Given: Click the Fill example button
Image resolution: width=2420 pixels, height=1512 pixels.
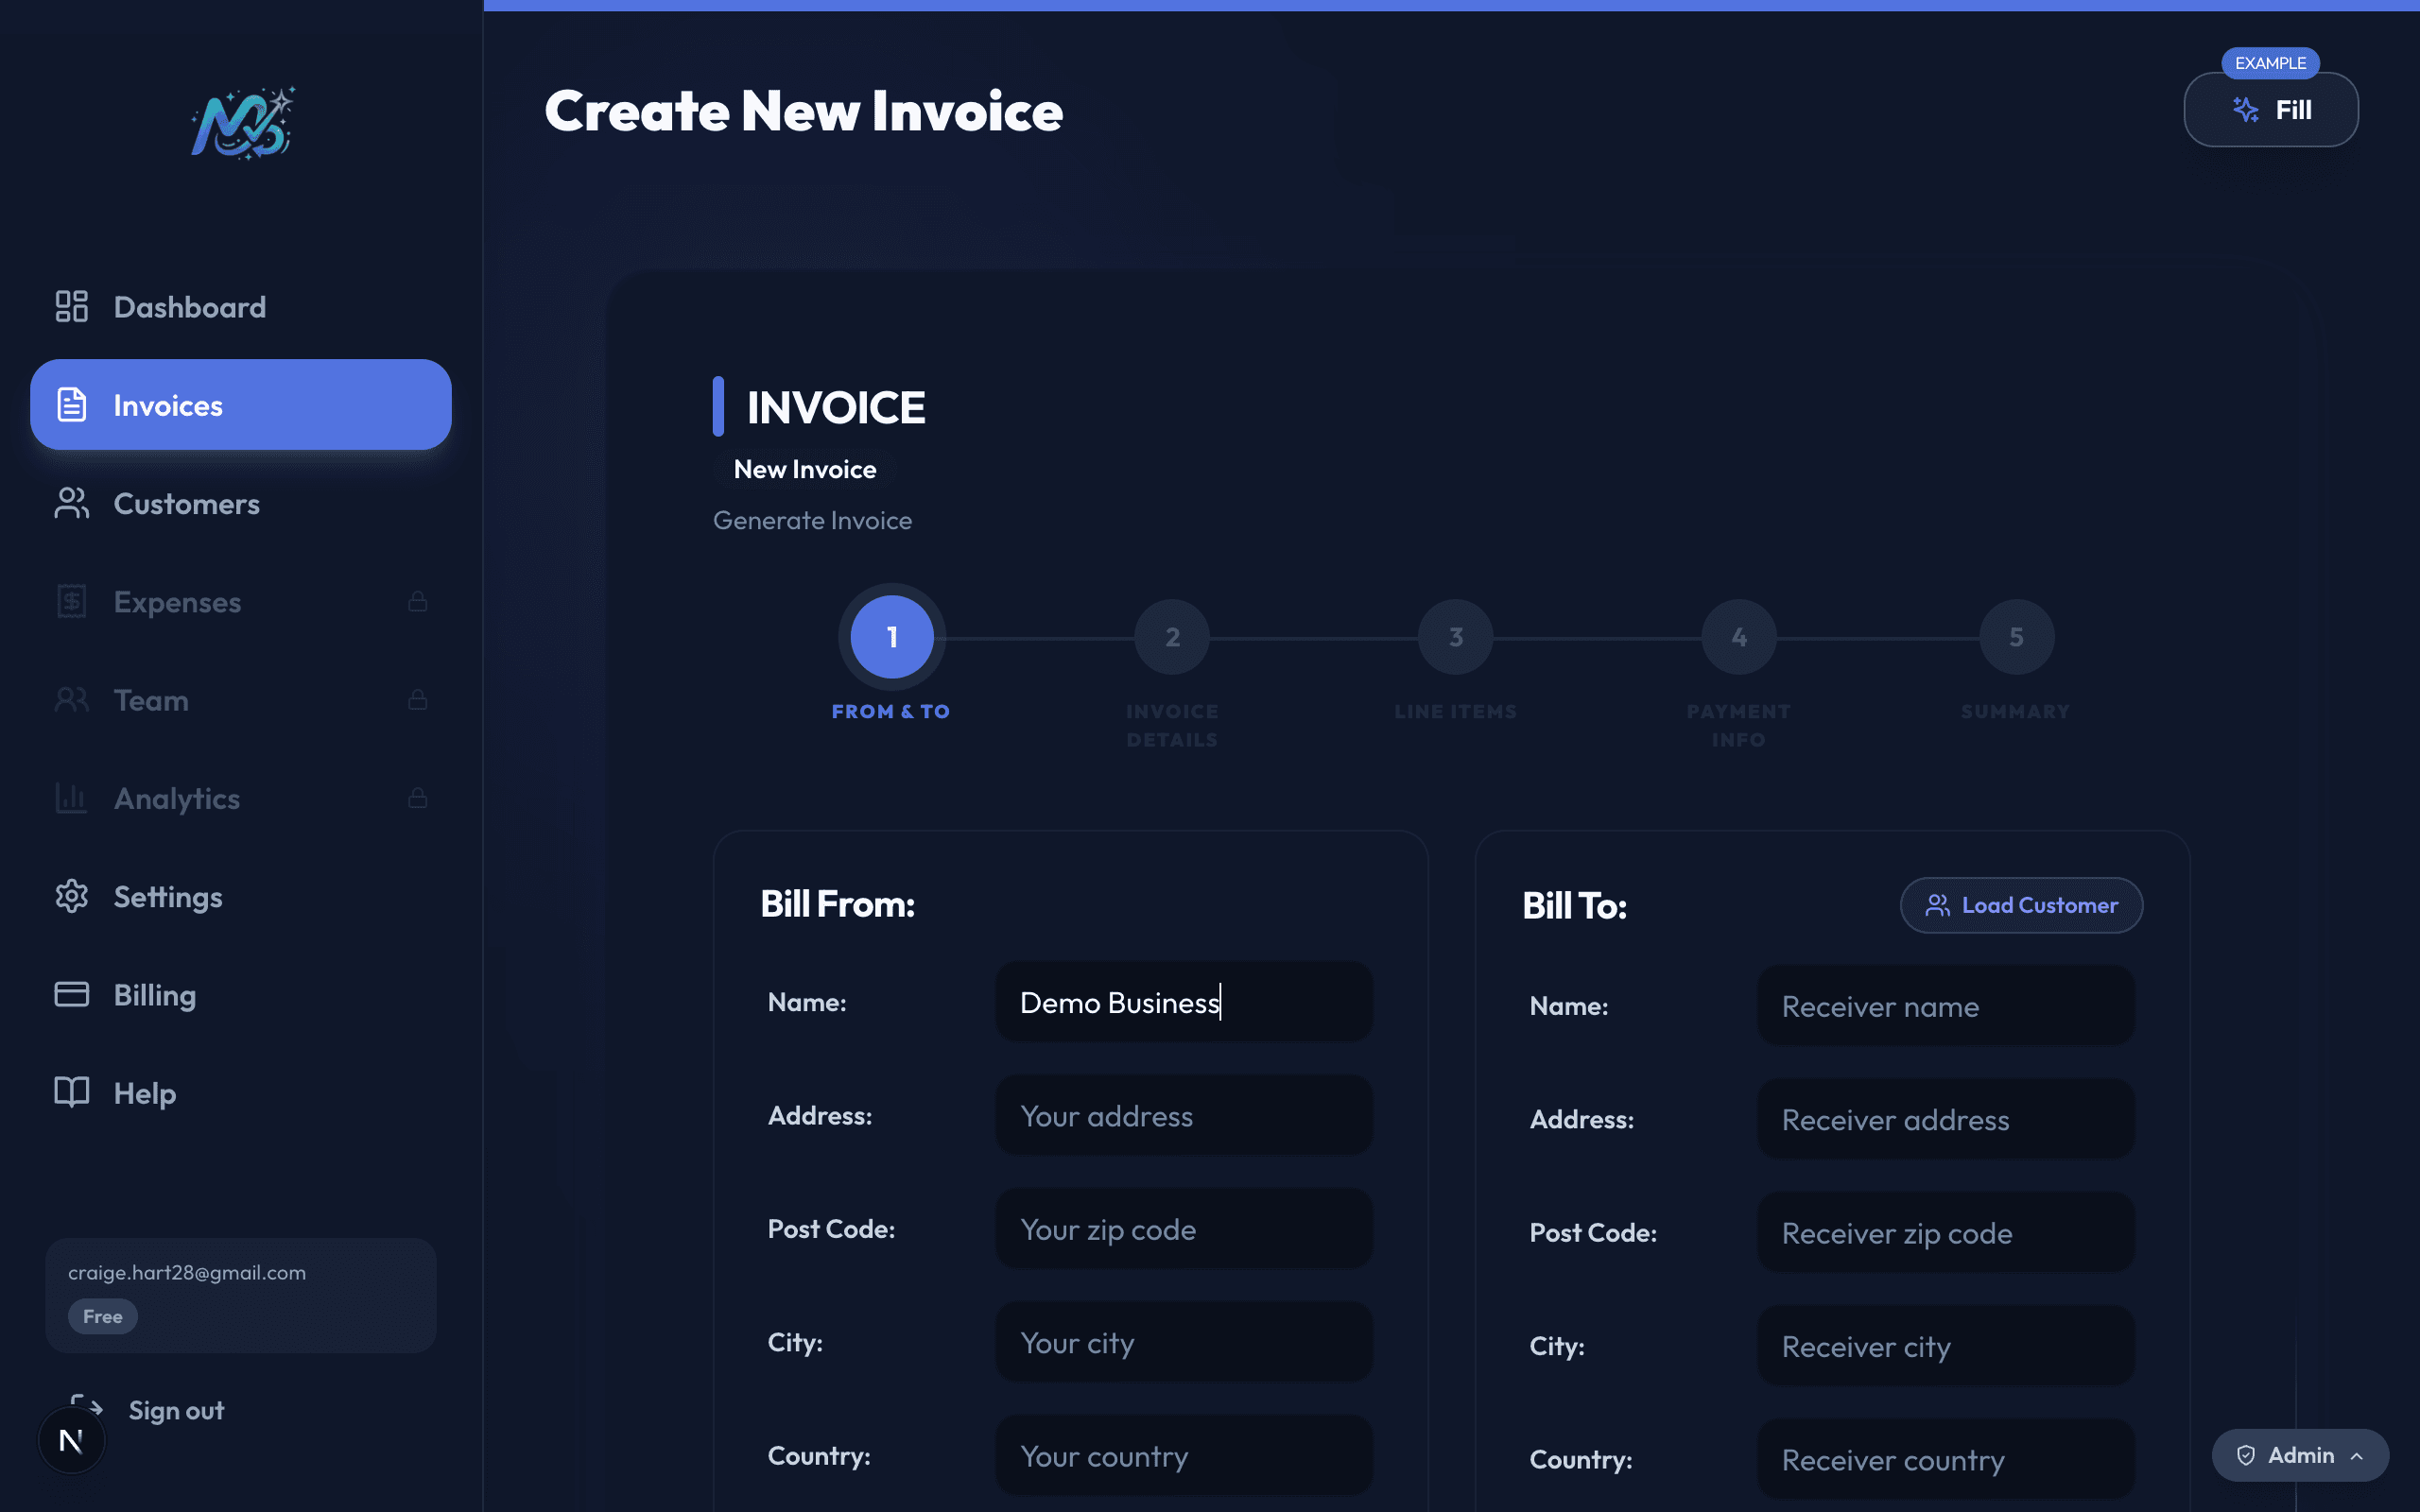Looking at the screenshot, I should pos(2270,109).
